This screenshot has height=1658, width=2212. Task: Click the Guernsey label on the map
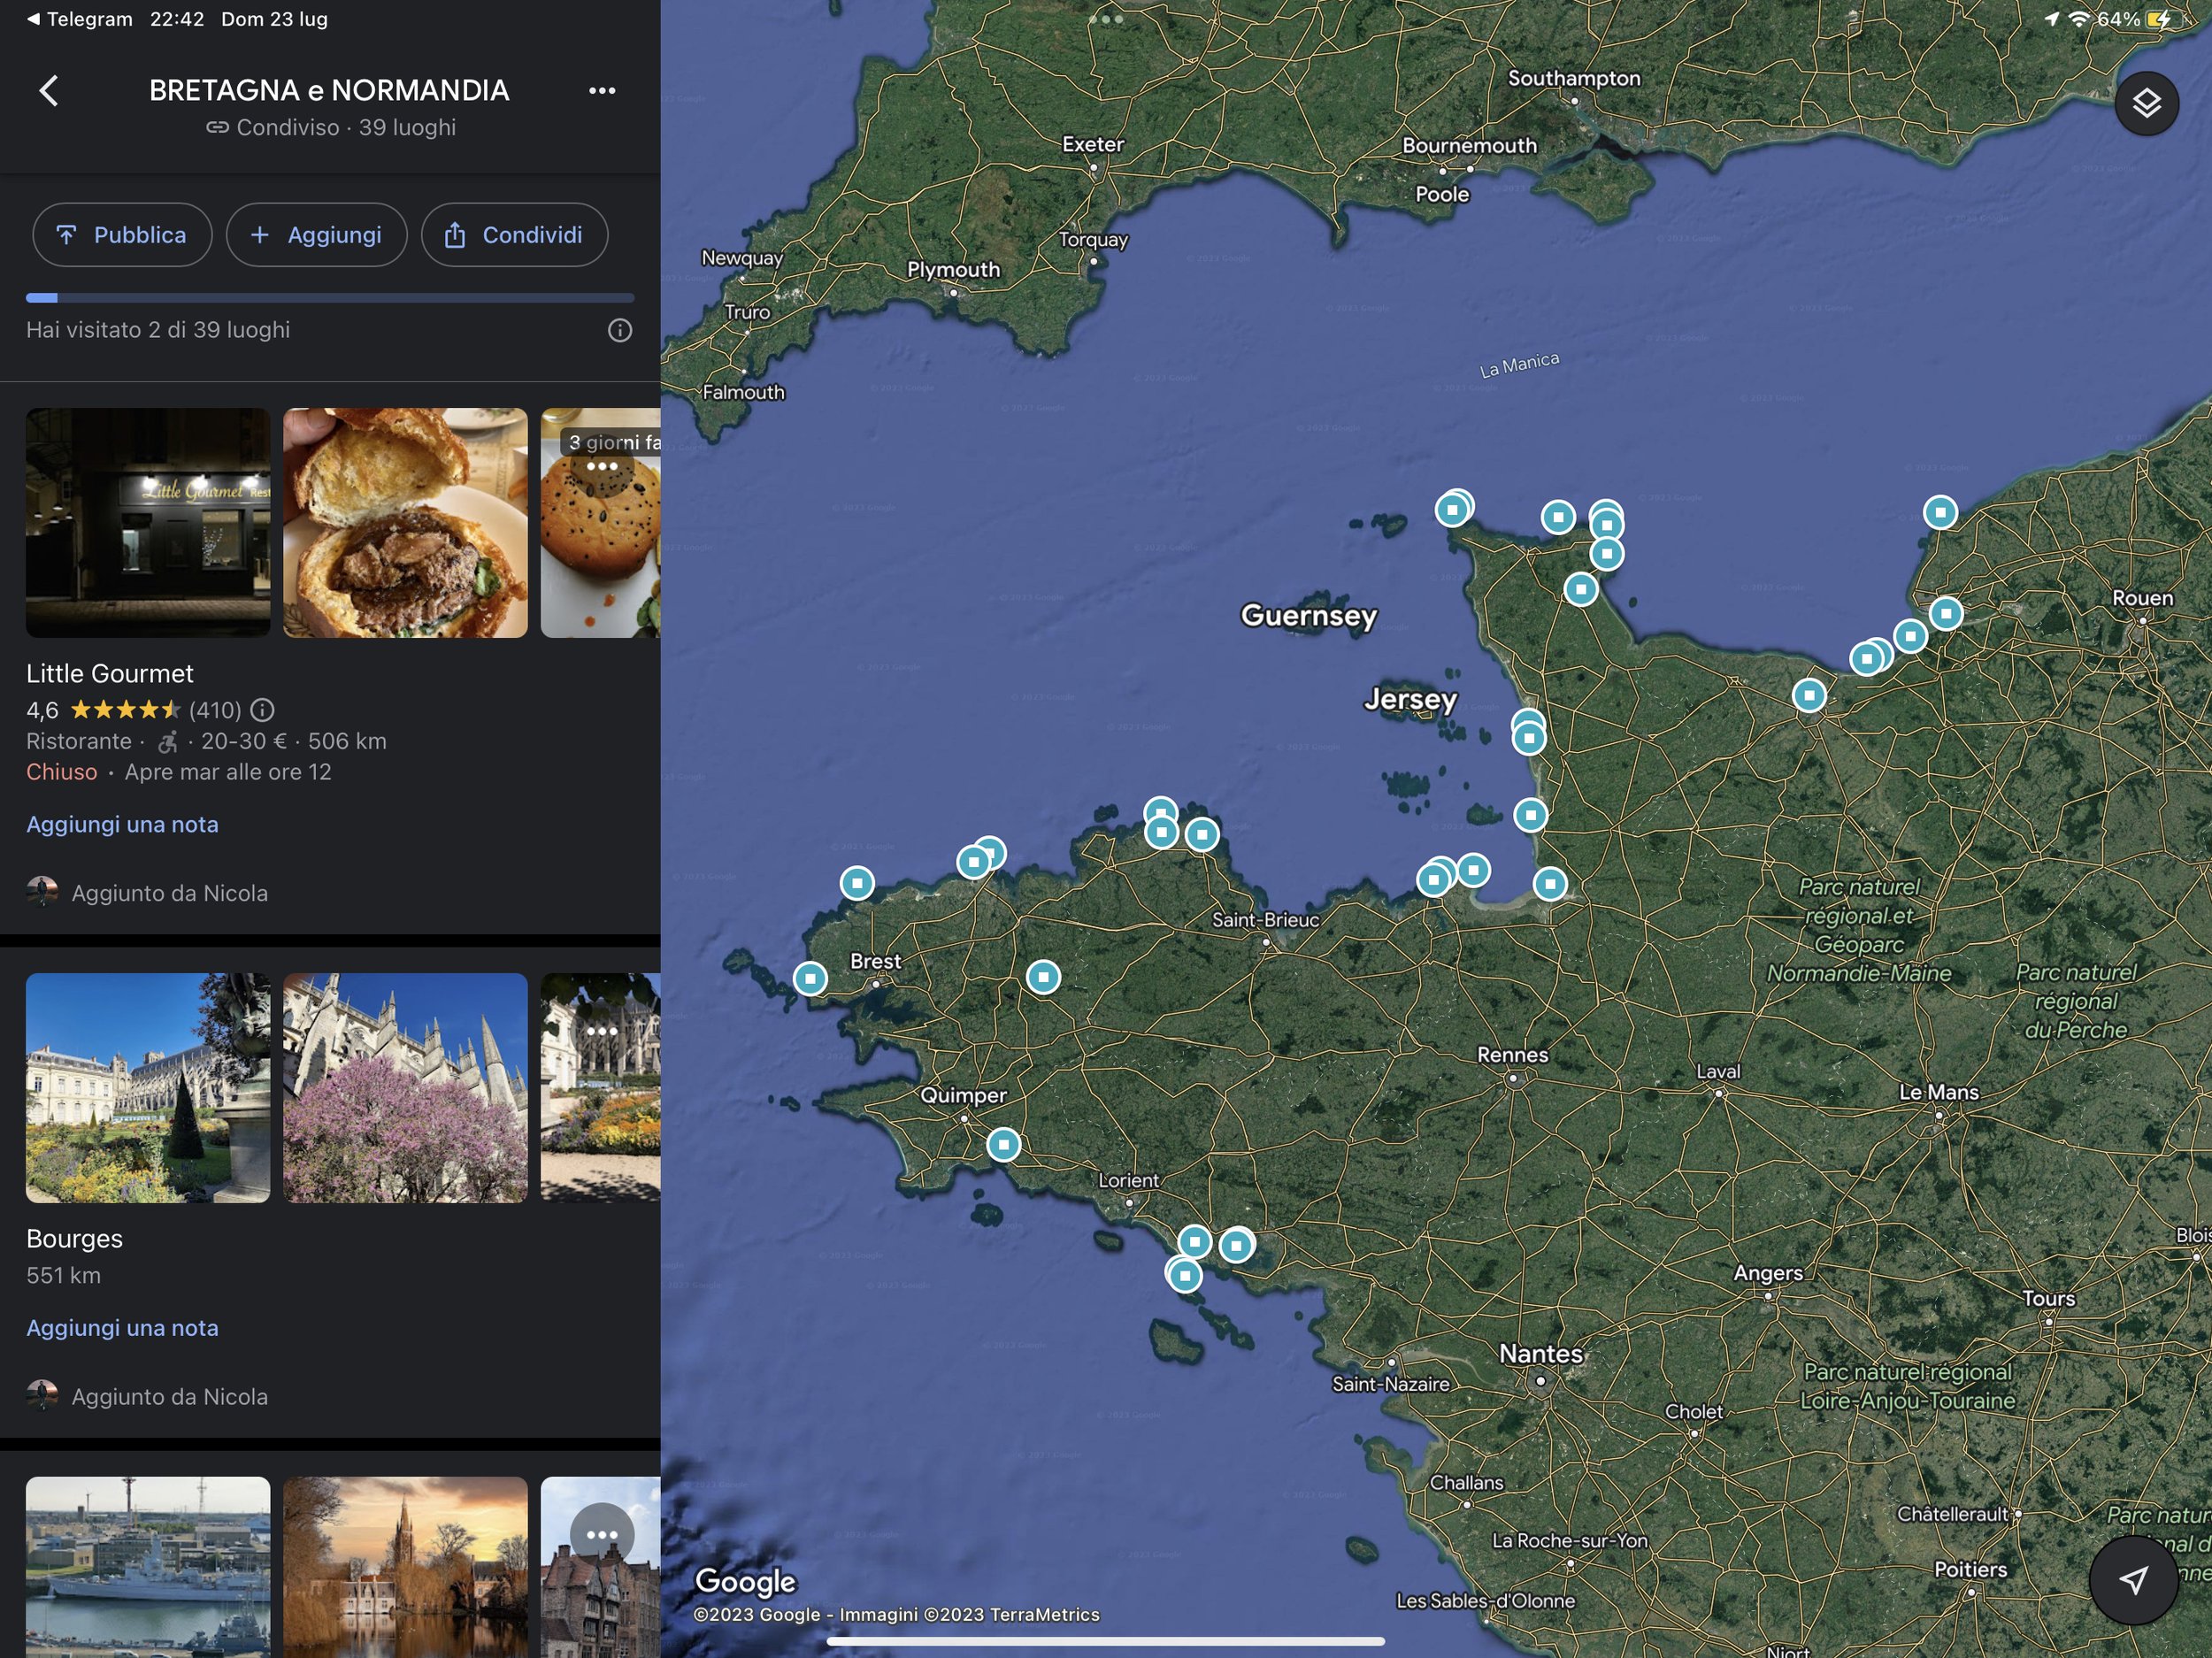point(1309,615)
